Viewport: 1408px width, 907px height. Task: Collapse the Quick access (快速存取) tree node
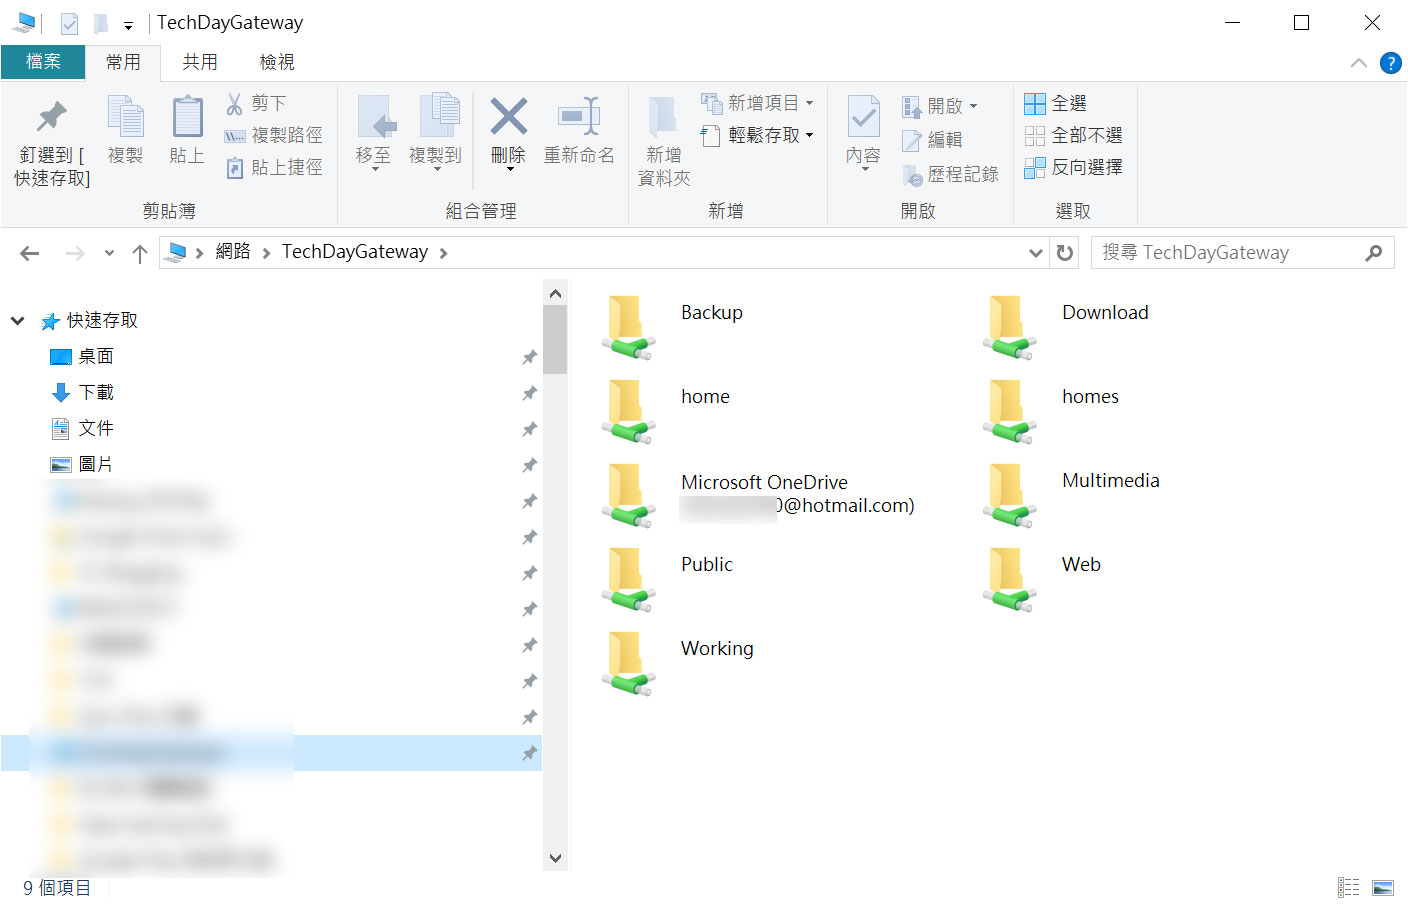[17, 321]
